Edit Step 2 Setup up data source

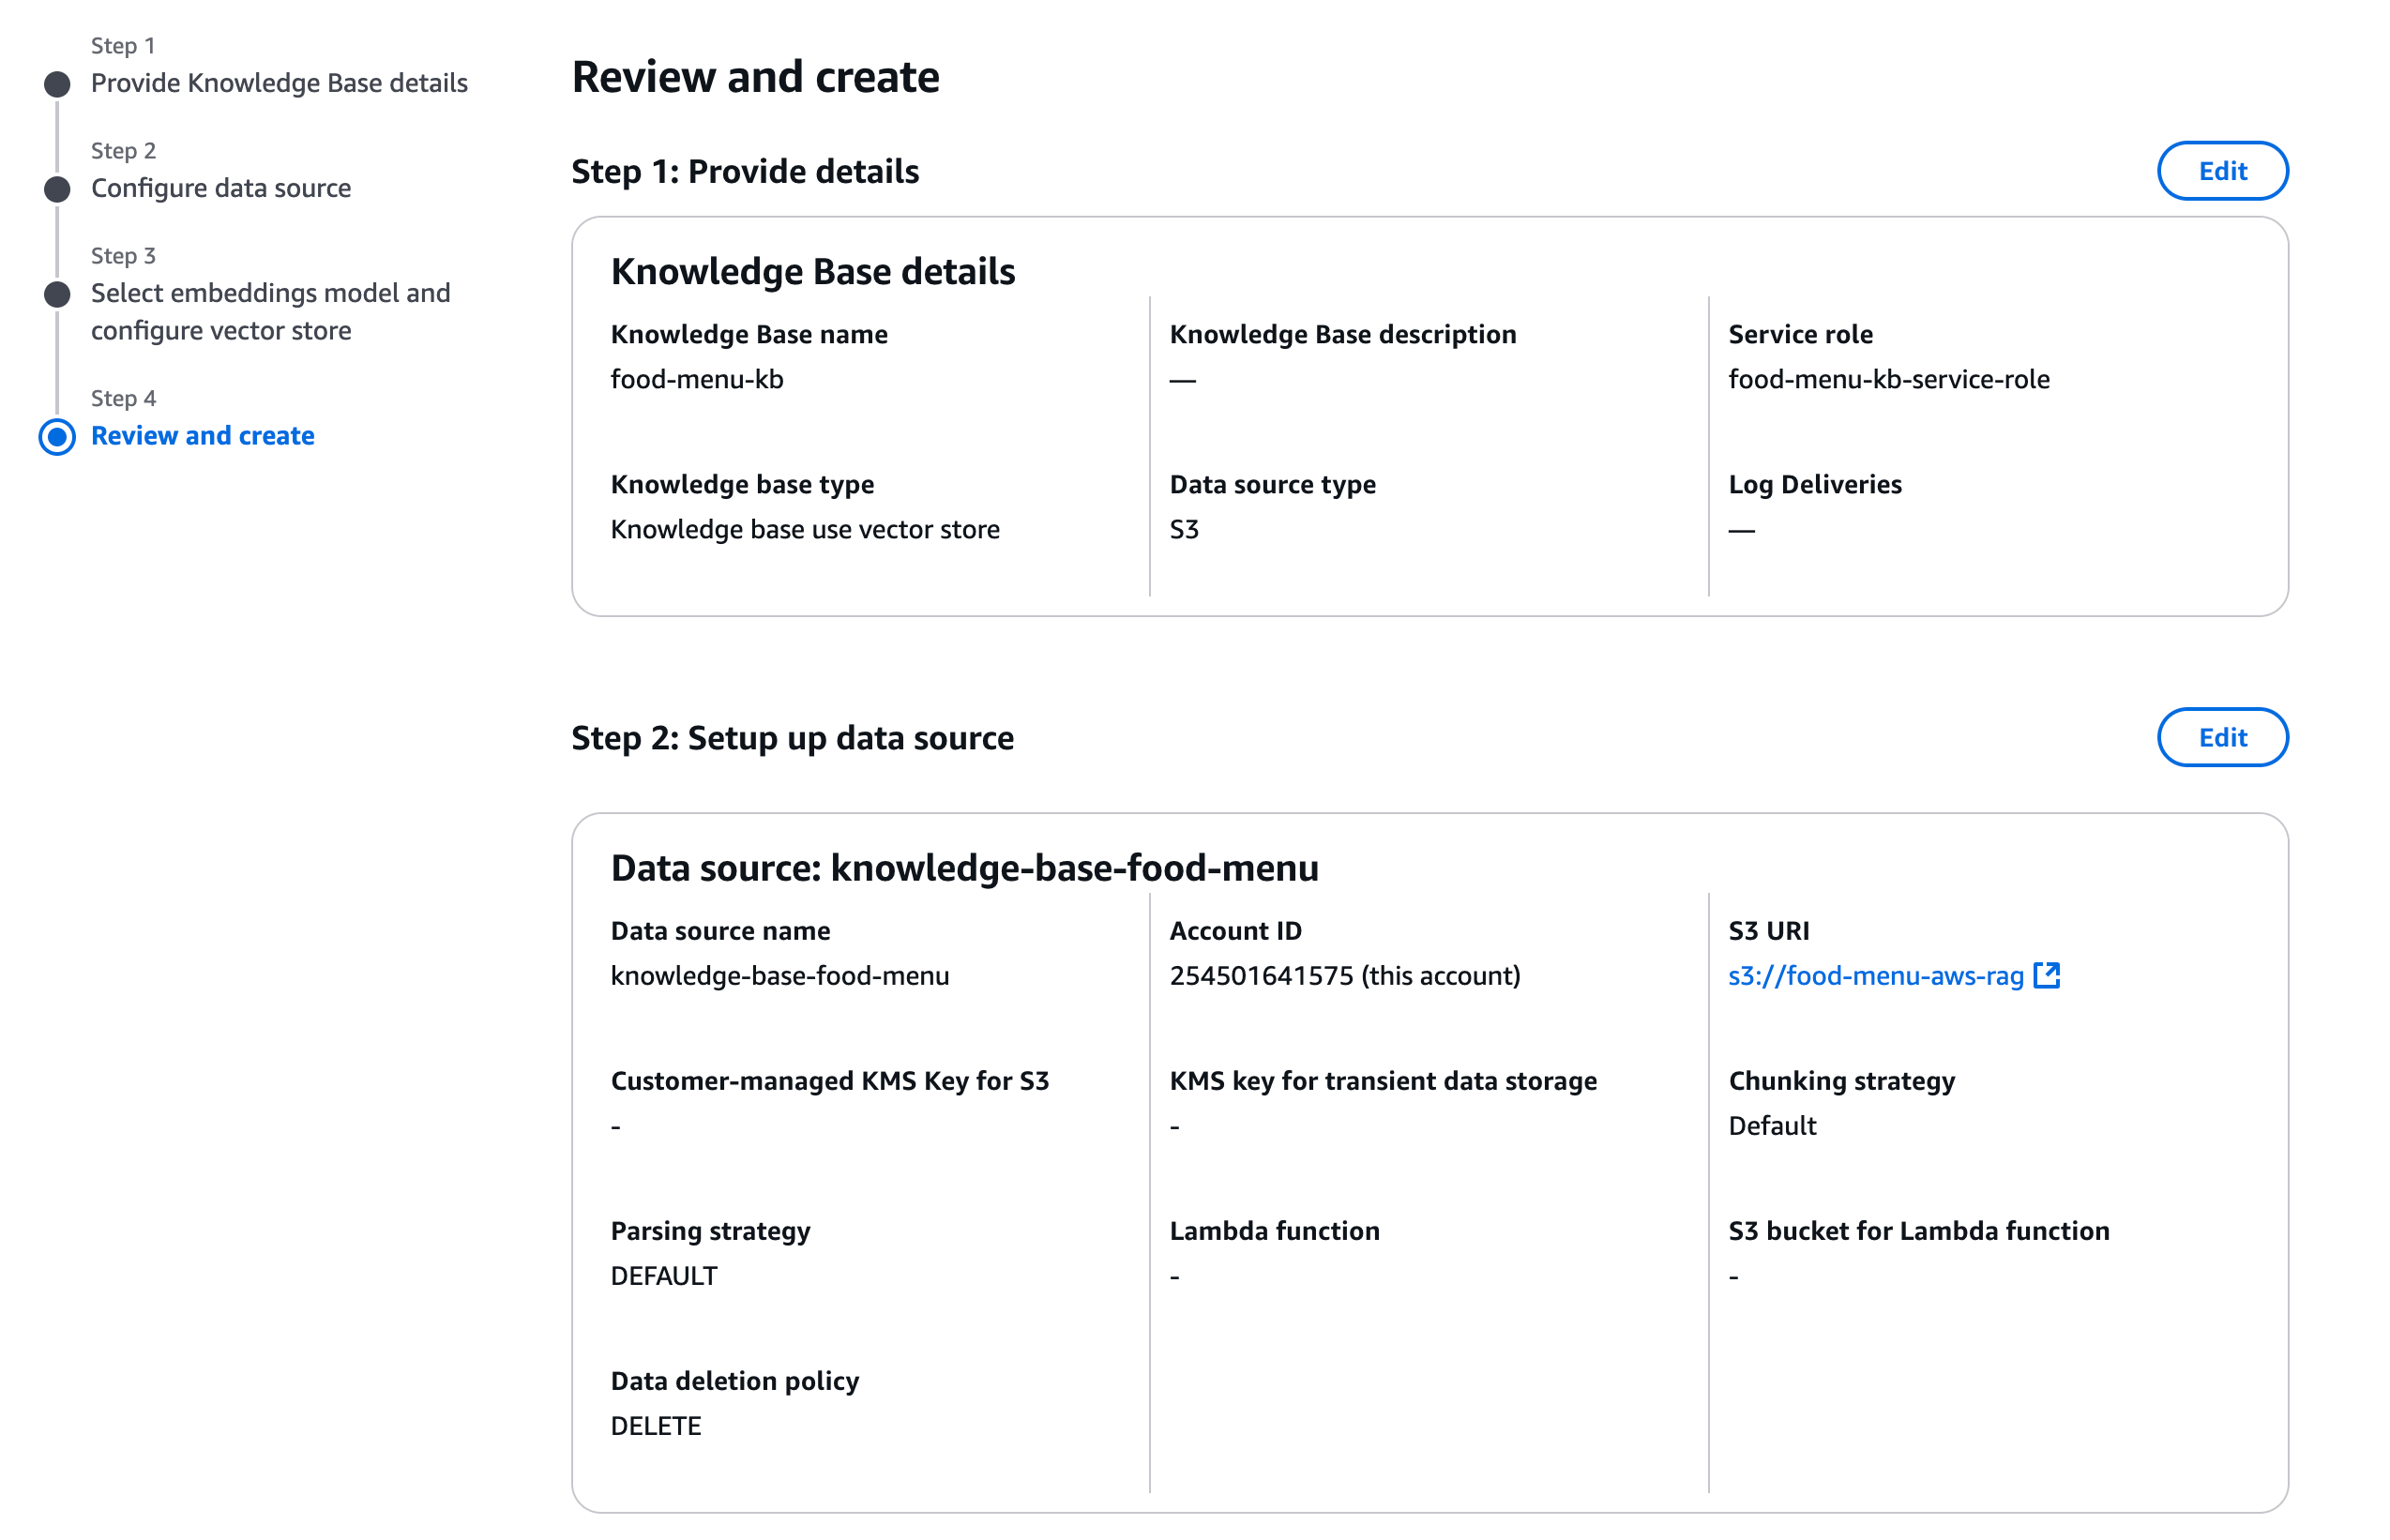pyautogui.click(x=2221, y=737)
